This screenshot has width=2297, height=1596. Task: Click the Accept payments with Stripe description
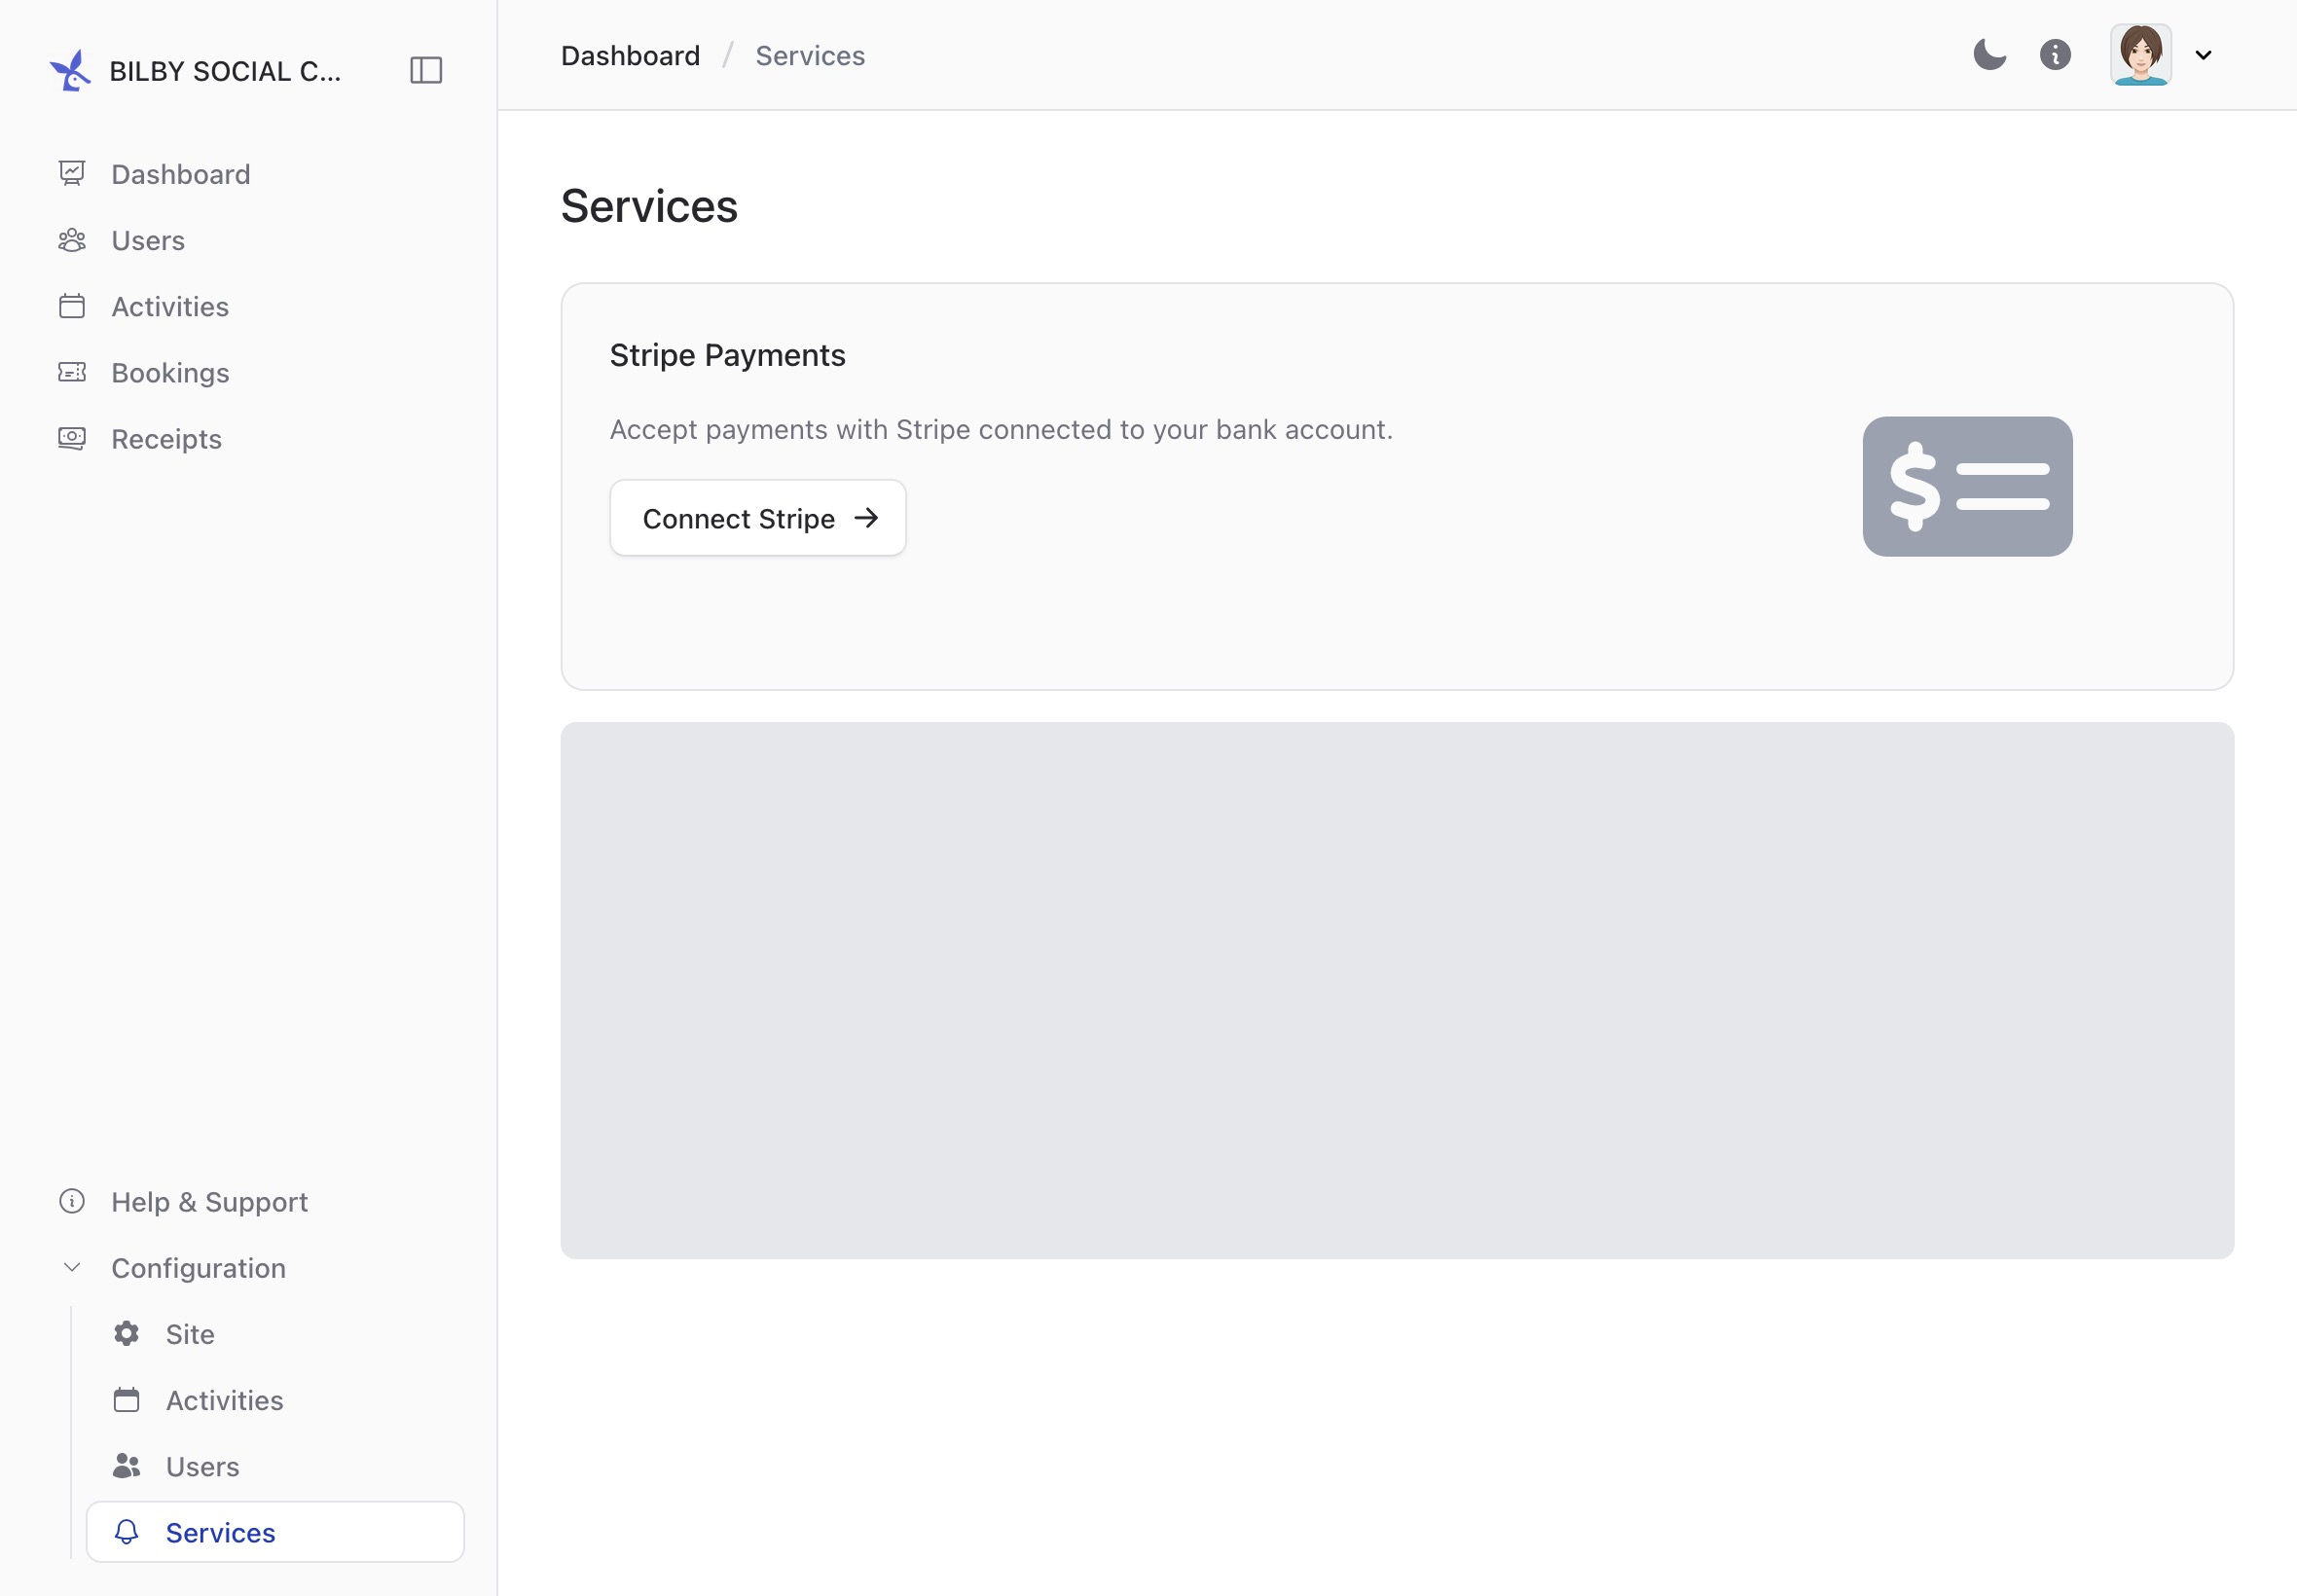click(1001, 429)
